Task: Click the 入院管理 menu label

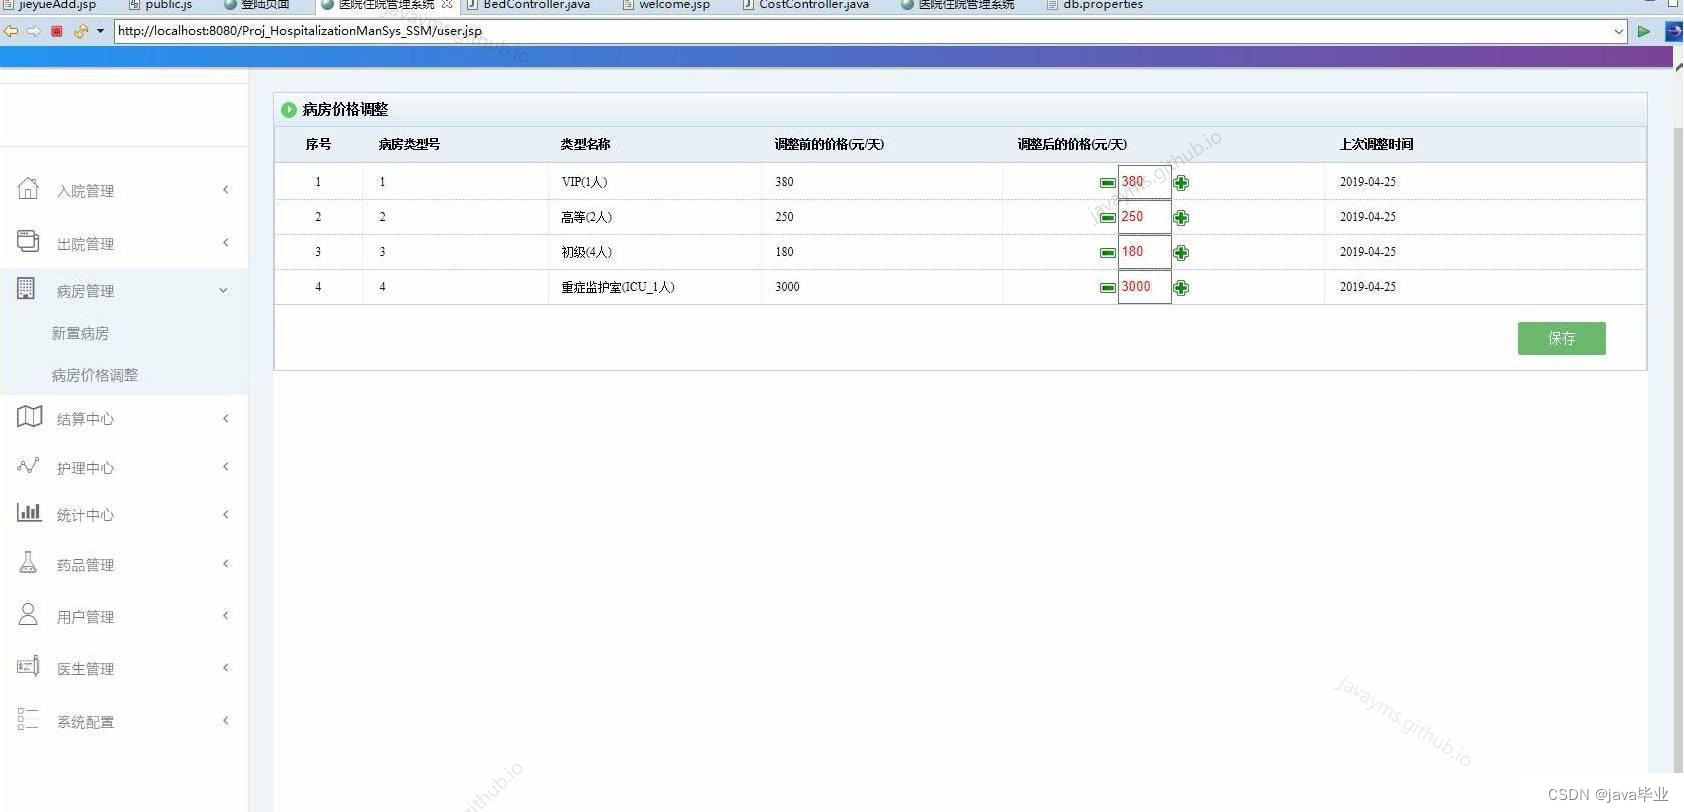Action: 85,191
